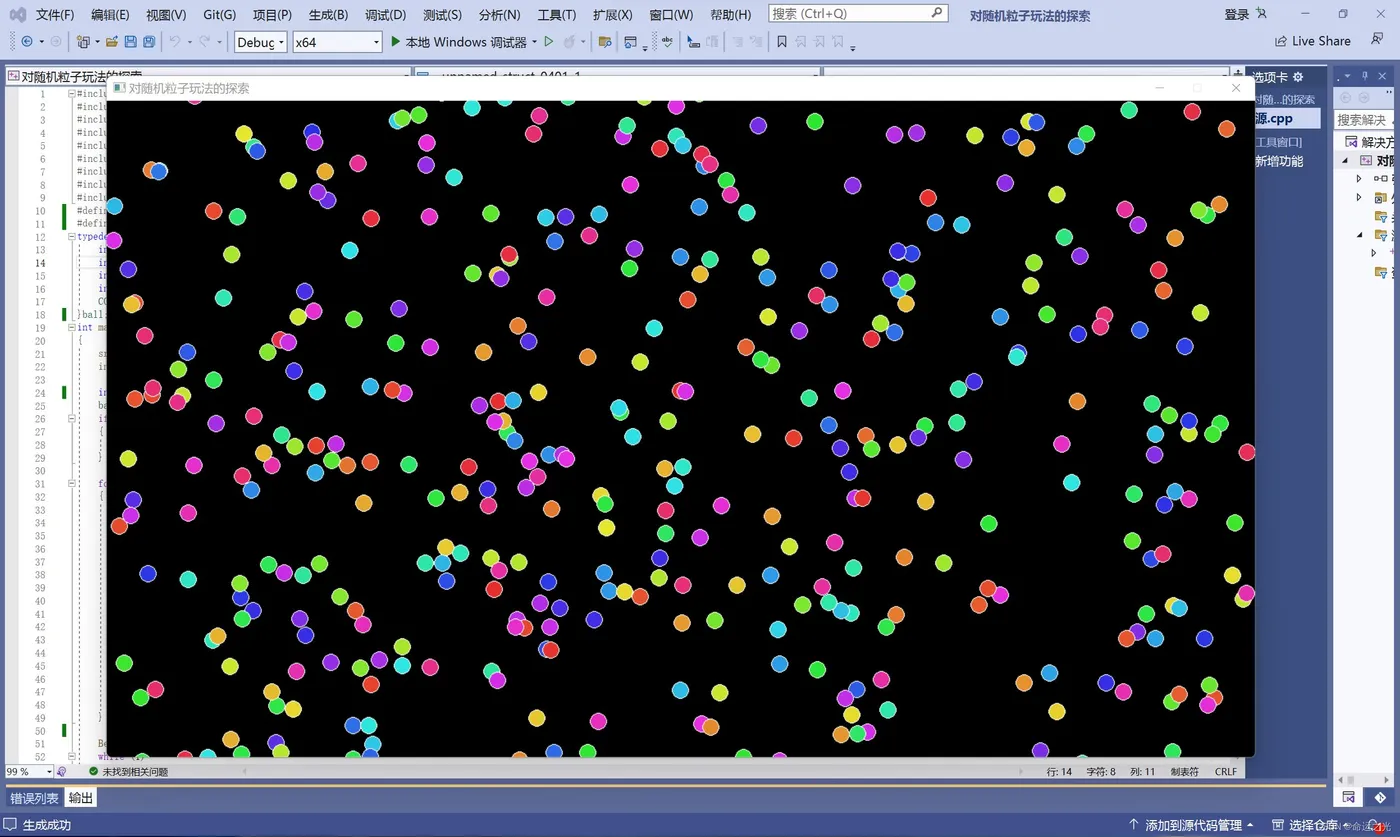1400x837 pixels.
Task: Switch to the 错误列表 tab
Action: click(x=34, y=798)
